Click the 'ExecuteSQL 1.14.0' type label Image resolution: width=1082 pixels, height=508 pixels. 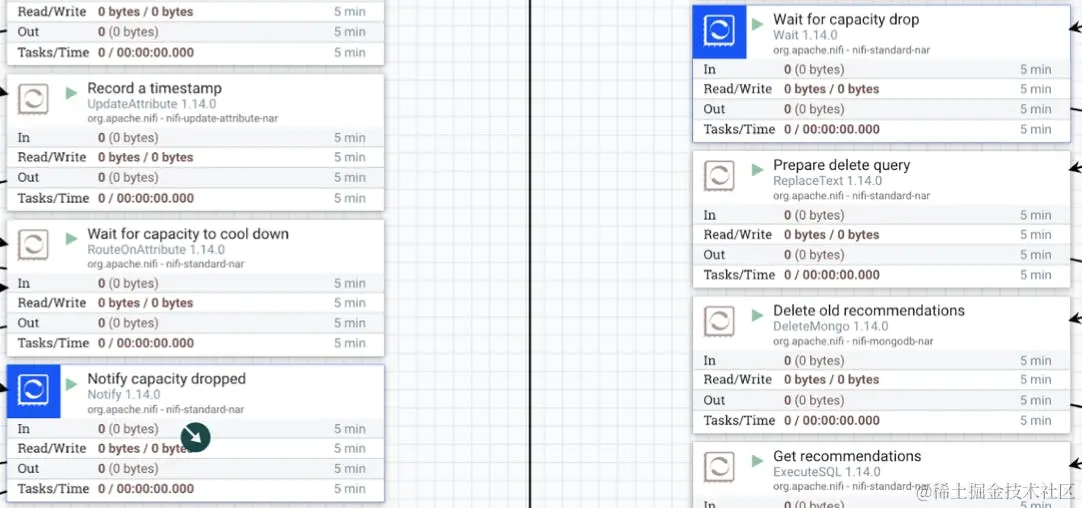827,472
